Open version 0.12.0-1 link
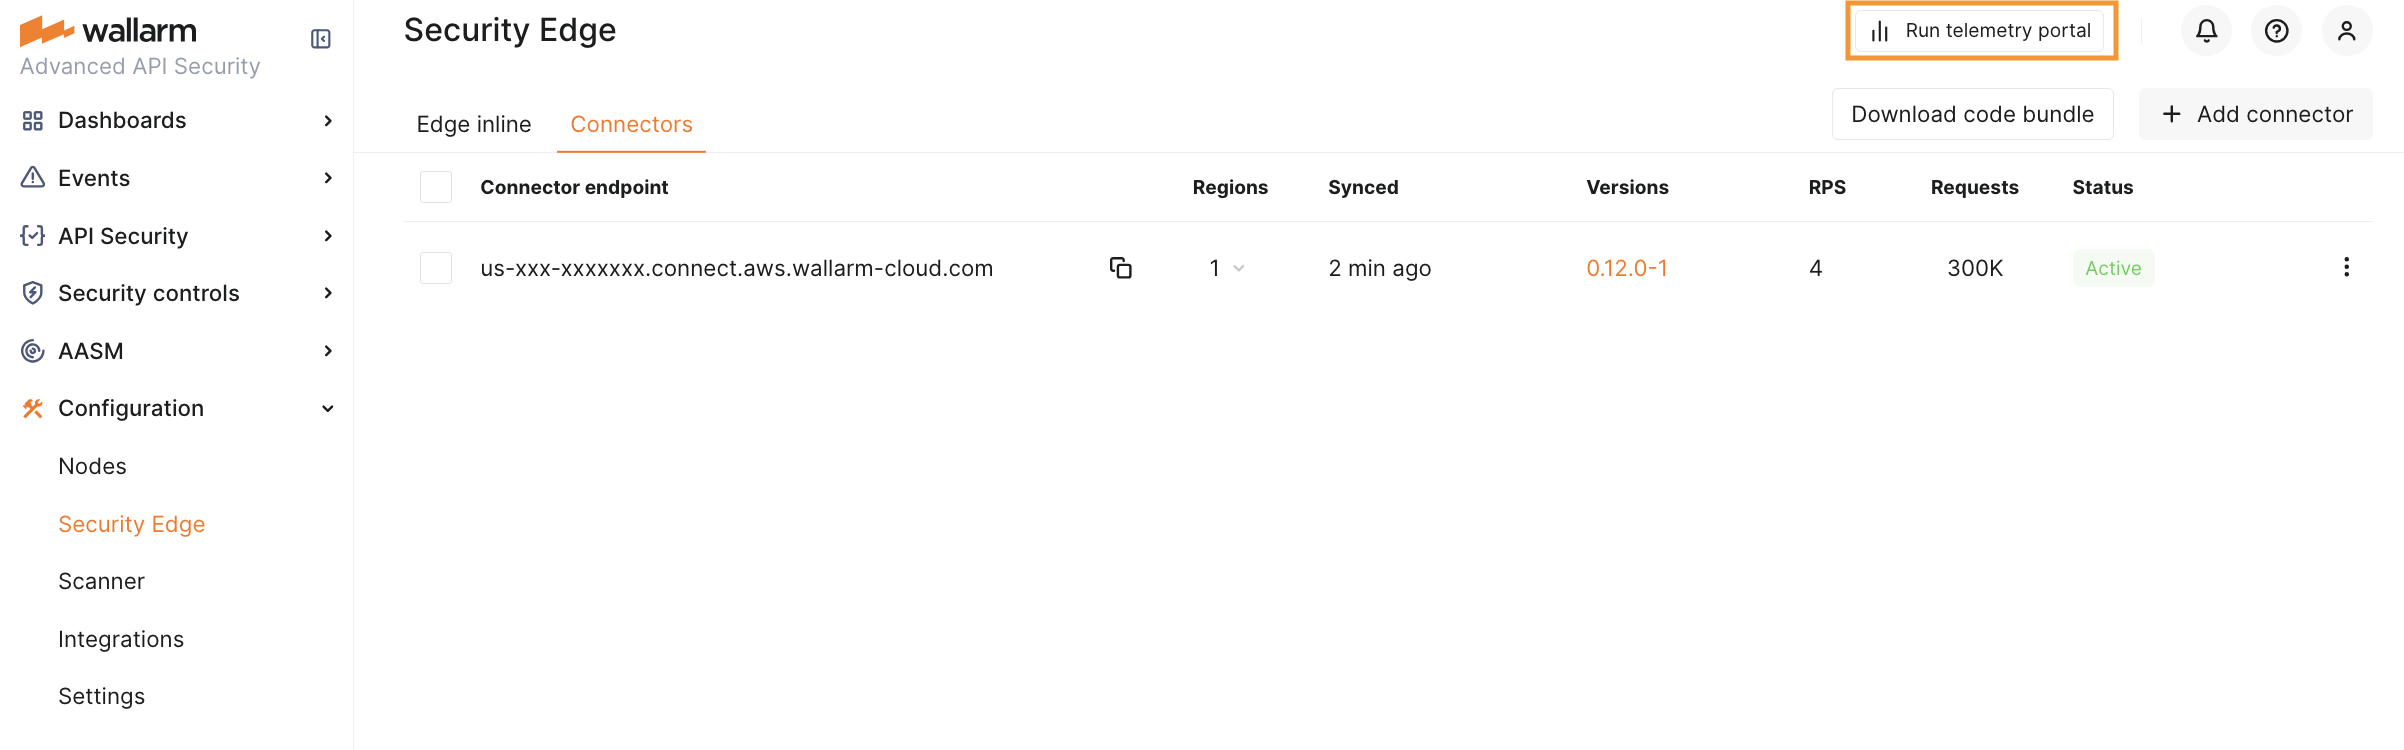 tap(1627, 268)
